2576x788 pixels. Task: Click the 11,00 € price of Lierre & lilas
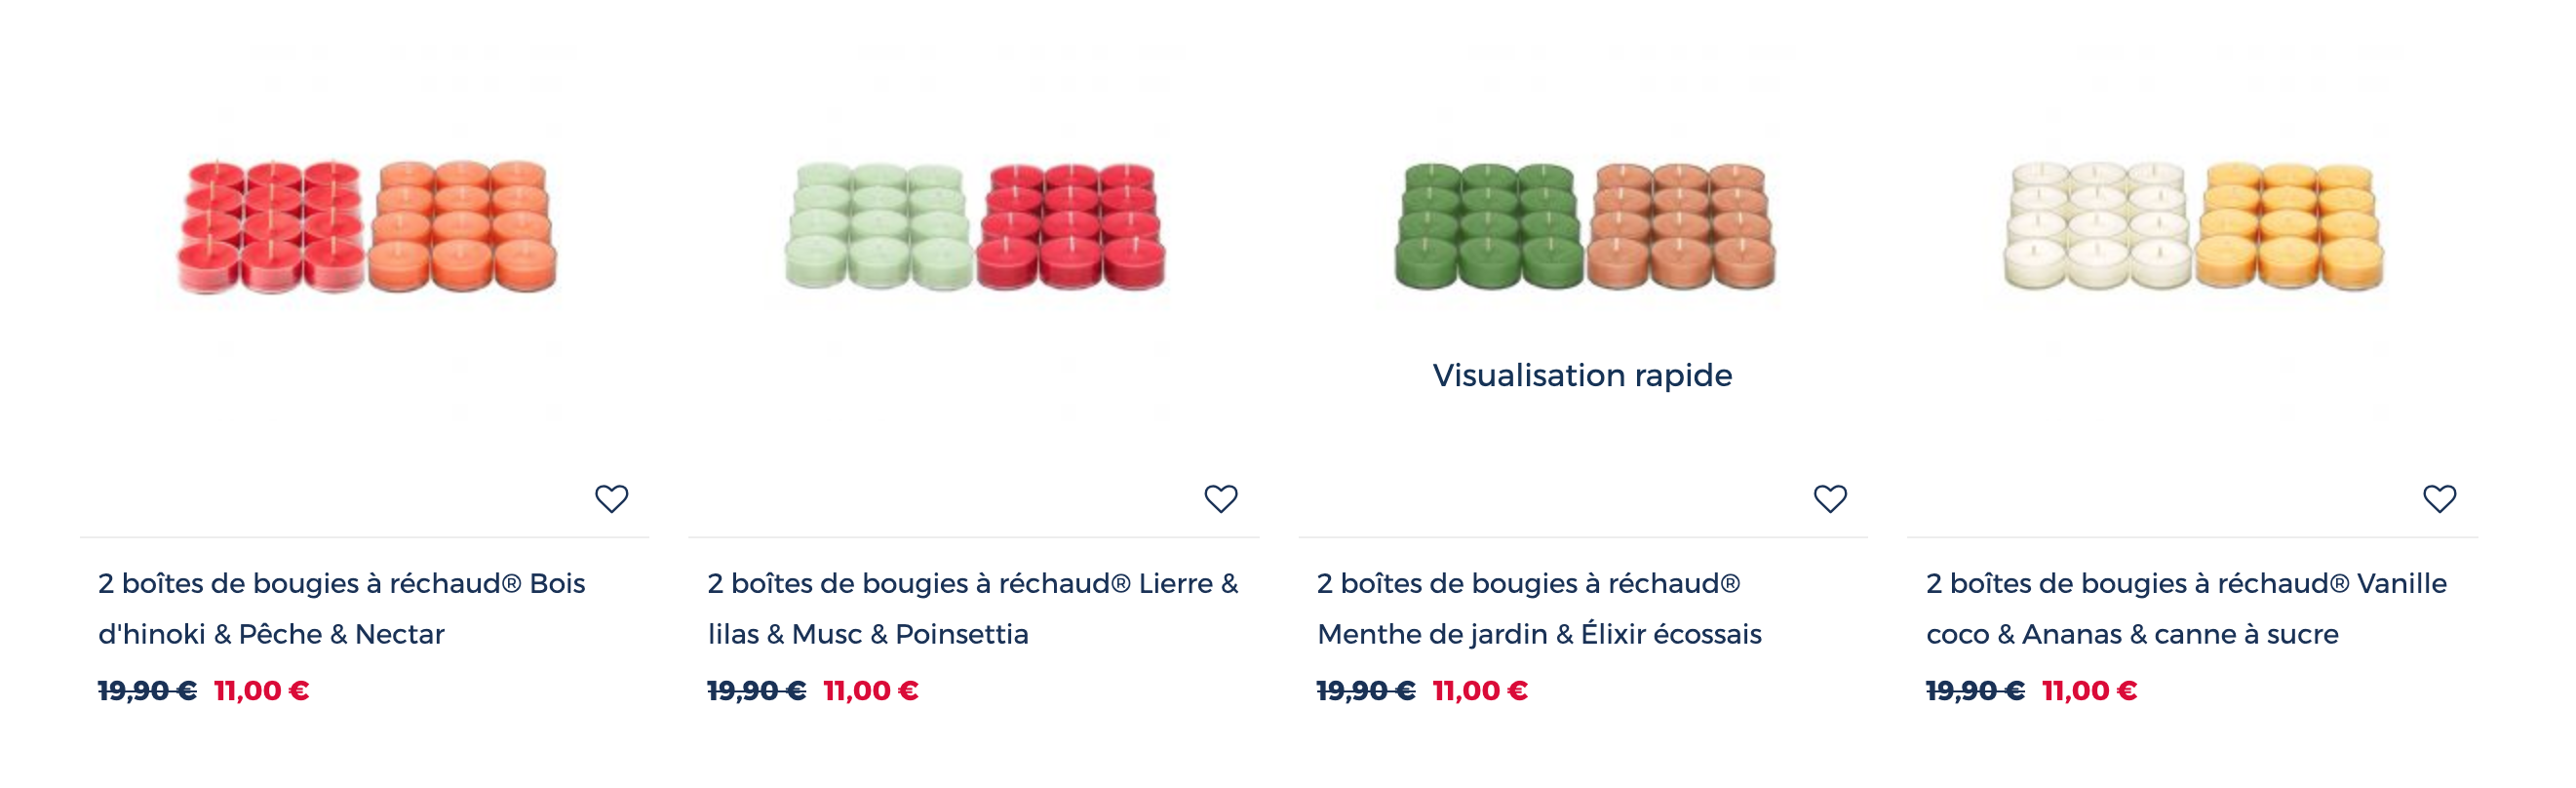pyautogui.click(x=870, y=691)
